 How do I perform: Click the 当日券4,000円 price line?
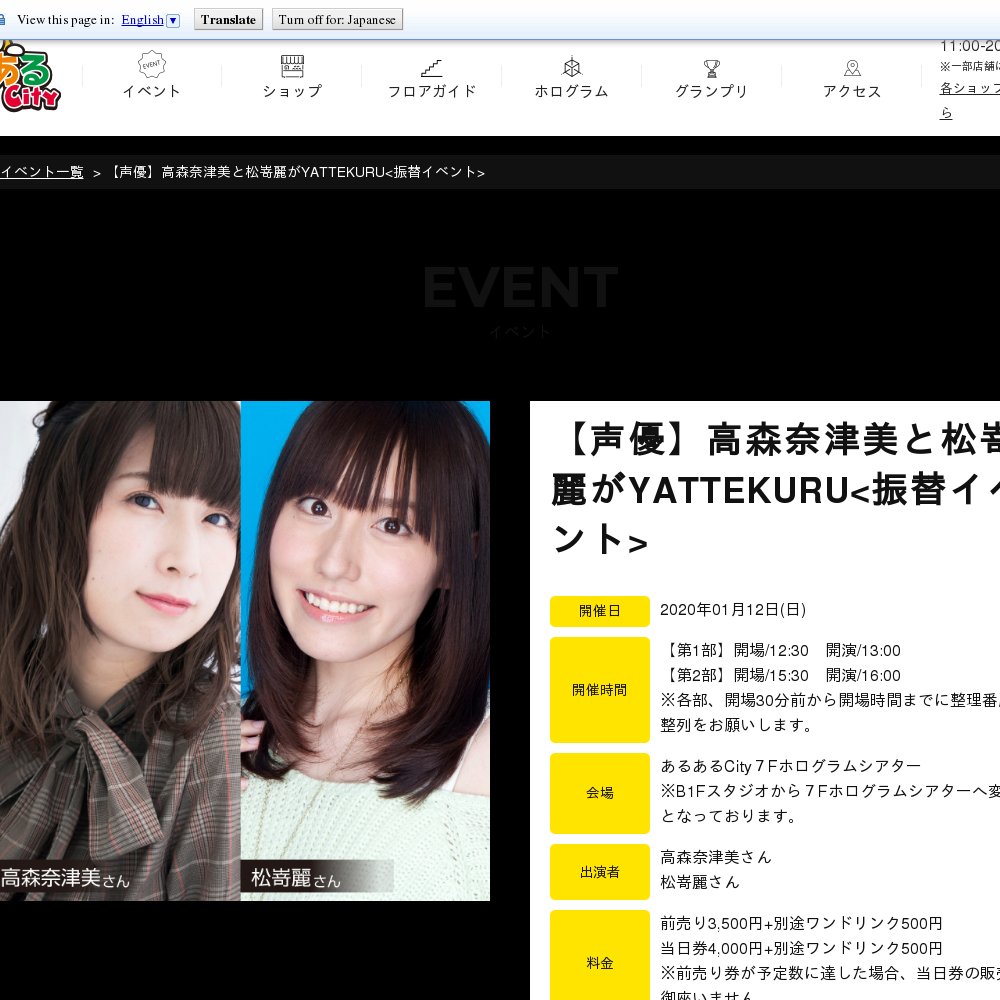tap(801, 948)
